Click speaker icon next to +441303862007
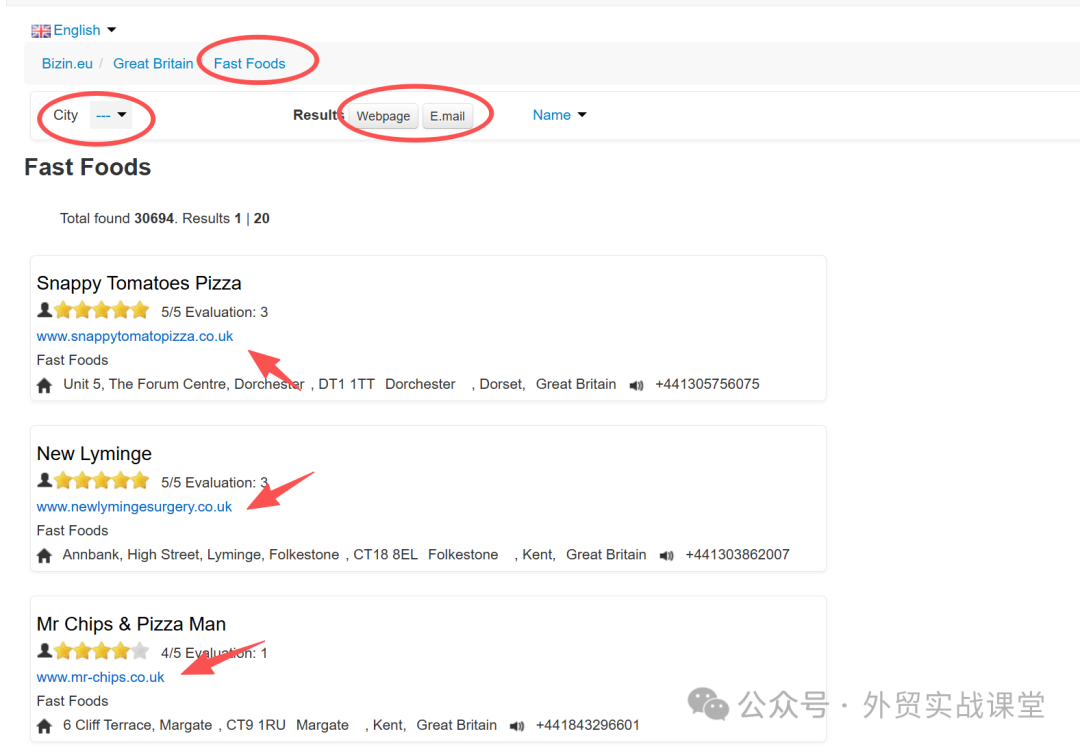This screenshot has height=749, width=1080. click(x=667, y=556)
